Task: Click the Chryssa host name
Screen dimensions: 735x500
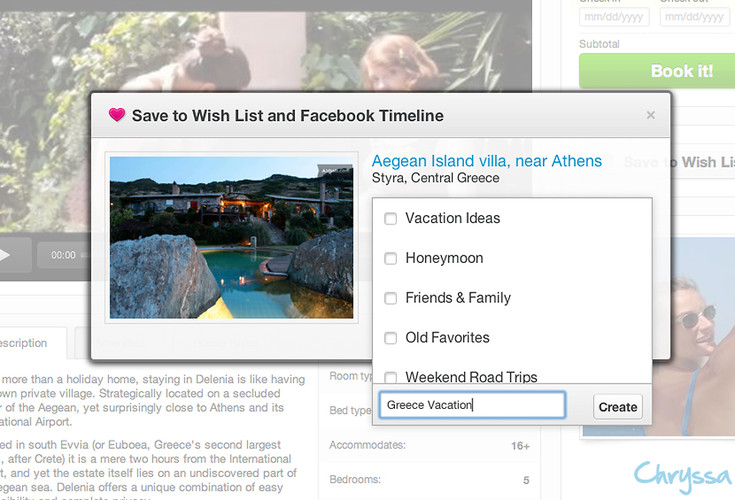Action: point(680,473)
